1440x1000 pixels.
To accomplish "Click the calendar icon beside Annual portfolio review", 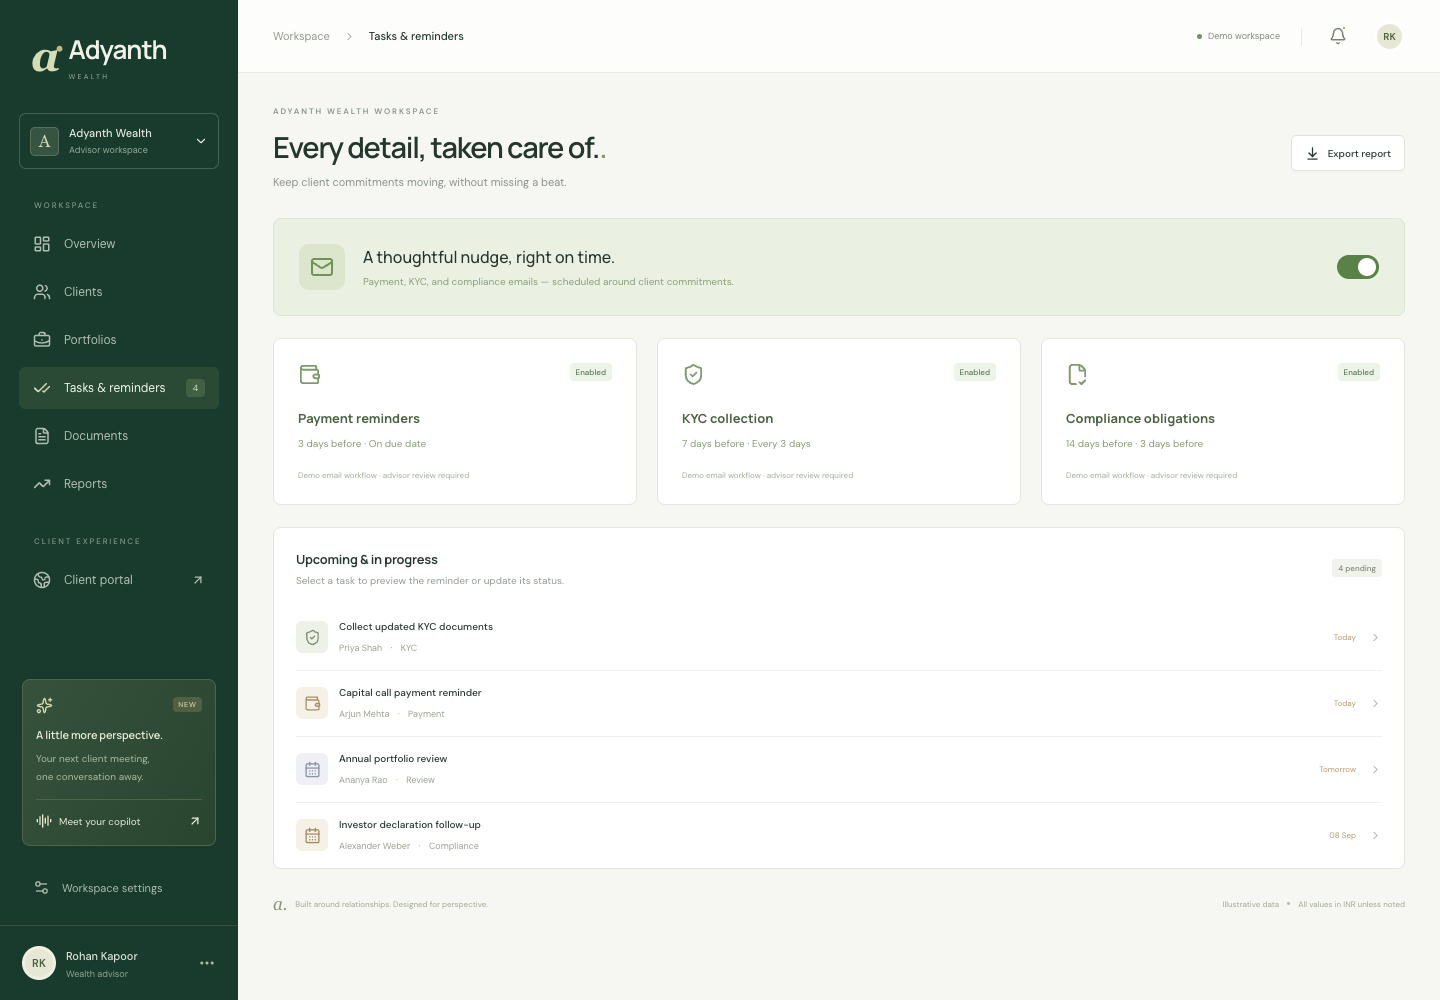I will [x=312, y=769].
